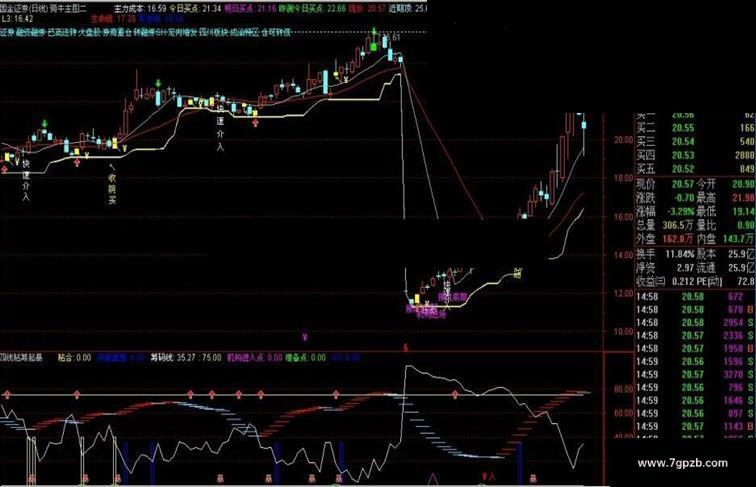Click the red up arrow at the chart's far left edge

pos(4,169)
